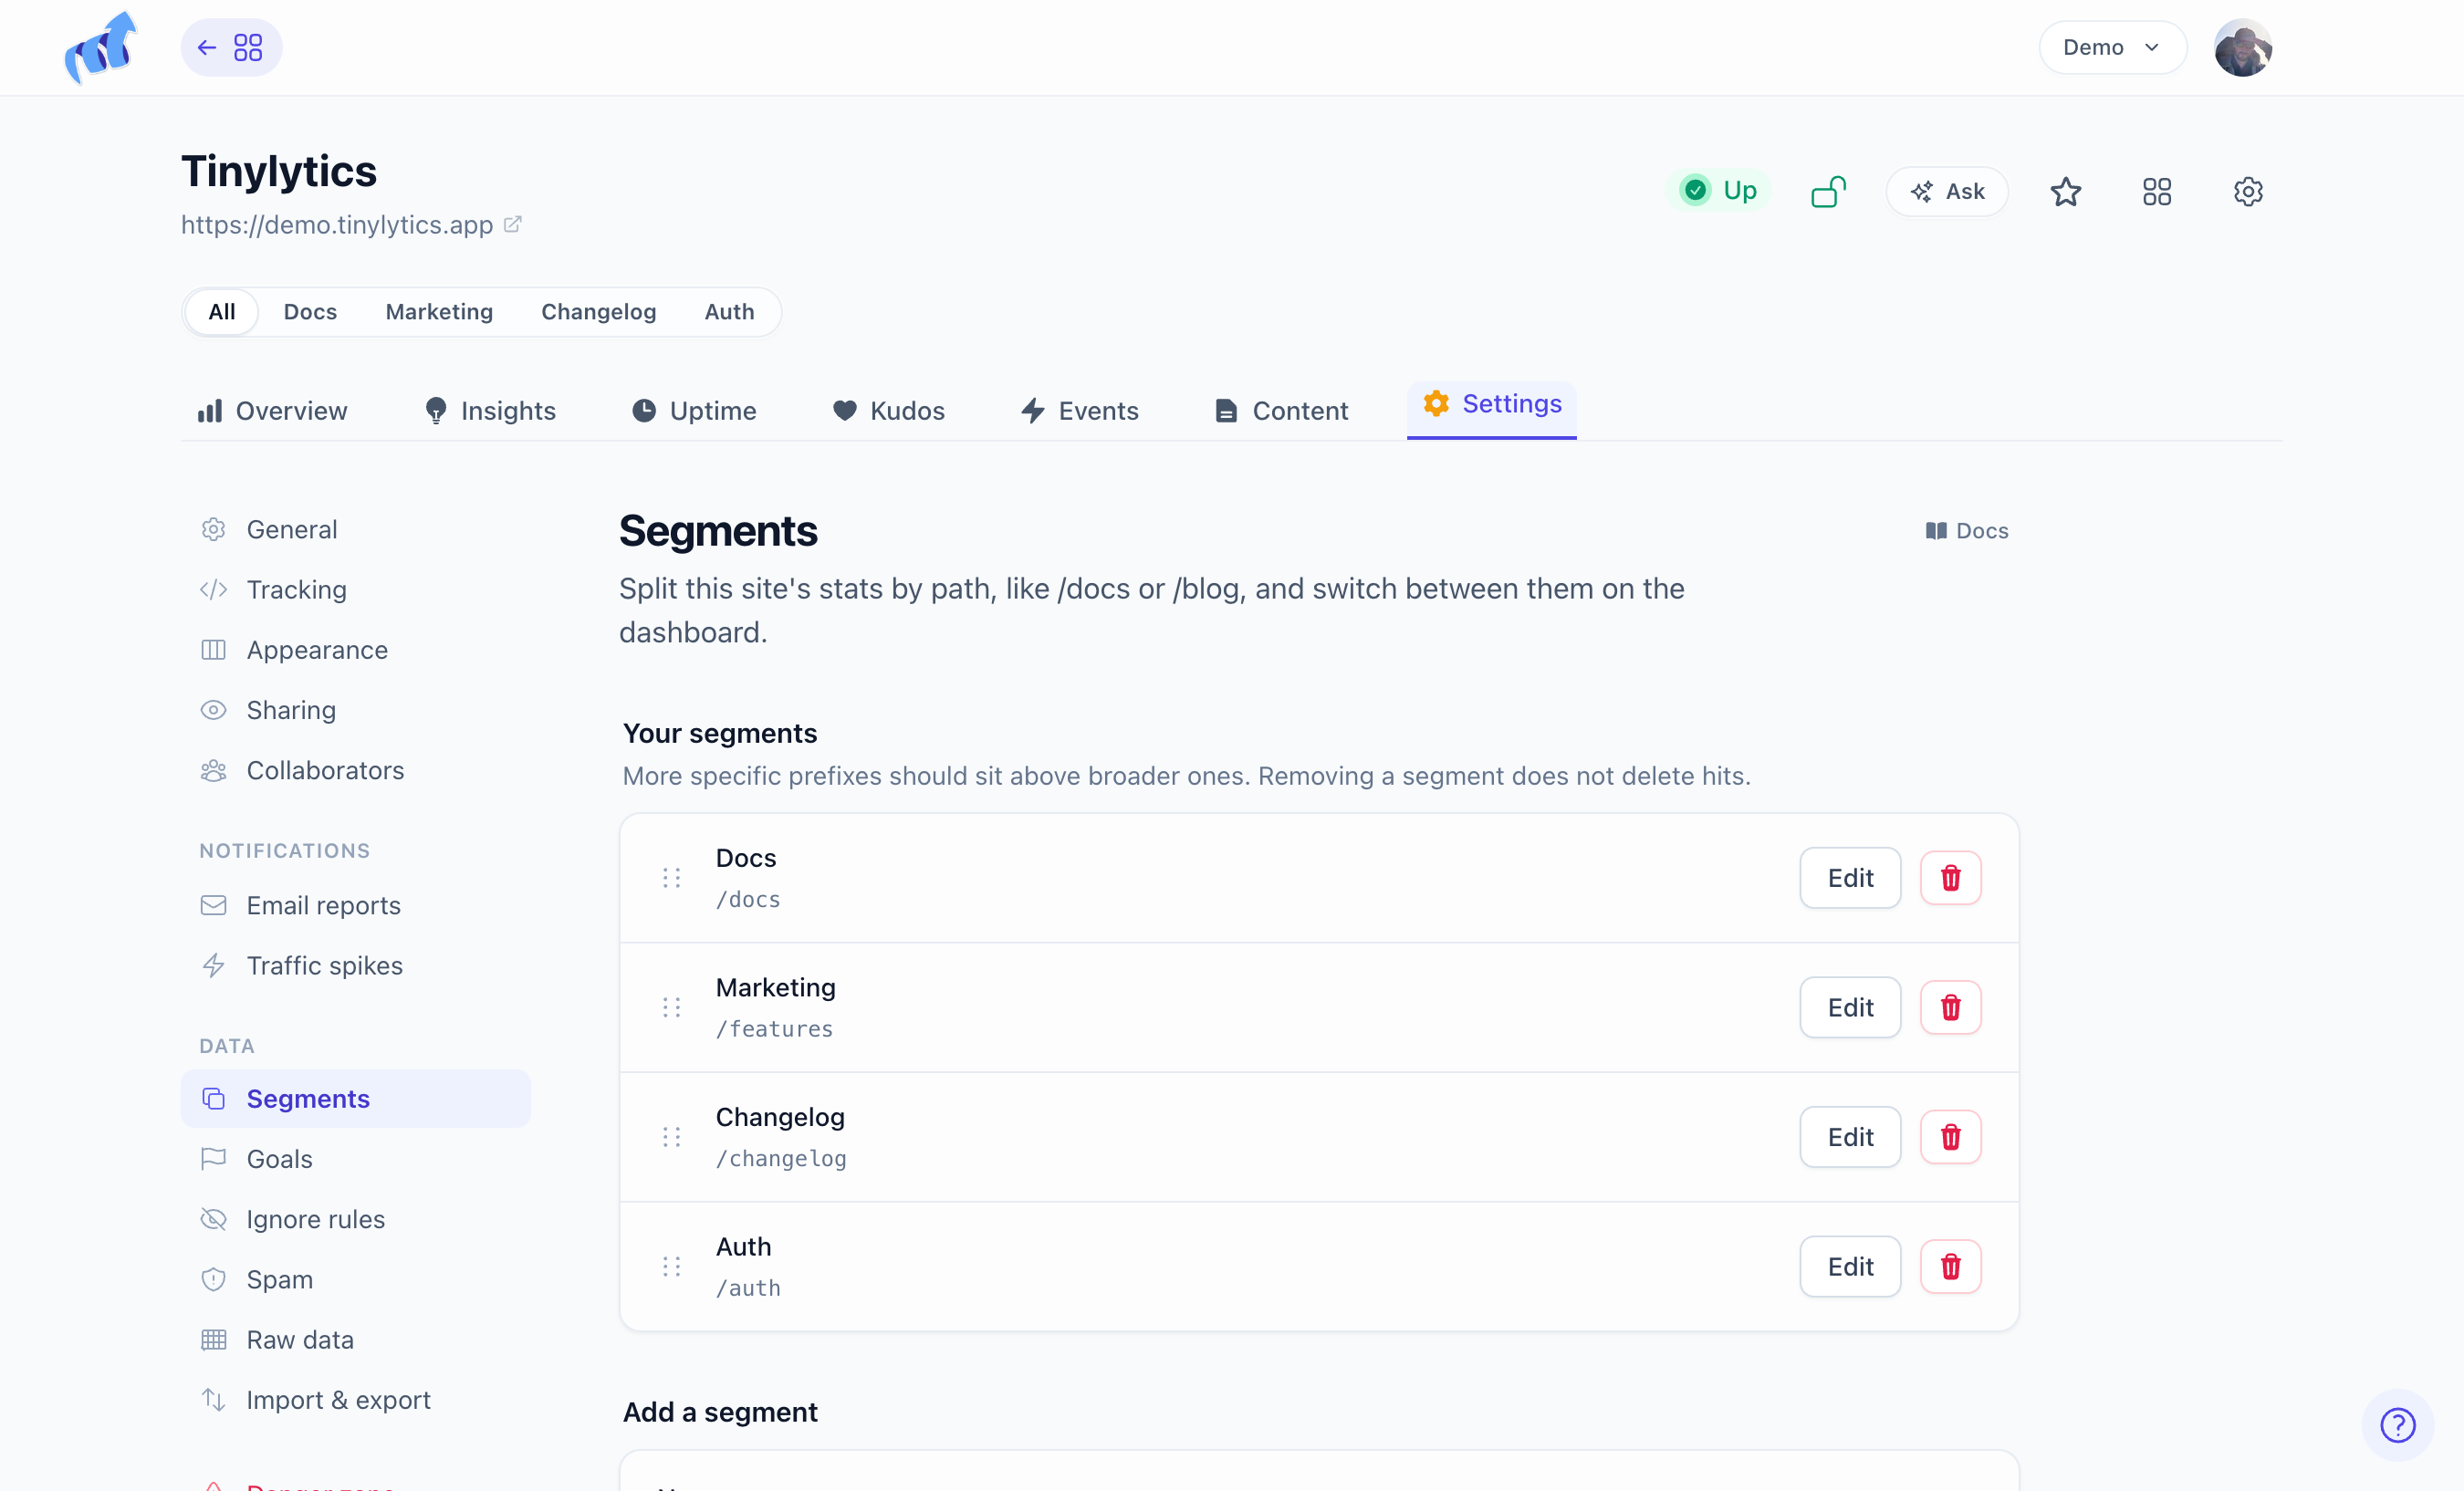Select the Docs segment filter
Image resolution: width=2464 pixels, height=1491 pixels.
coord(310,312)
